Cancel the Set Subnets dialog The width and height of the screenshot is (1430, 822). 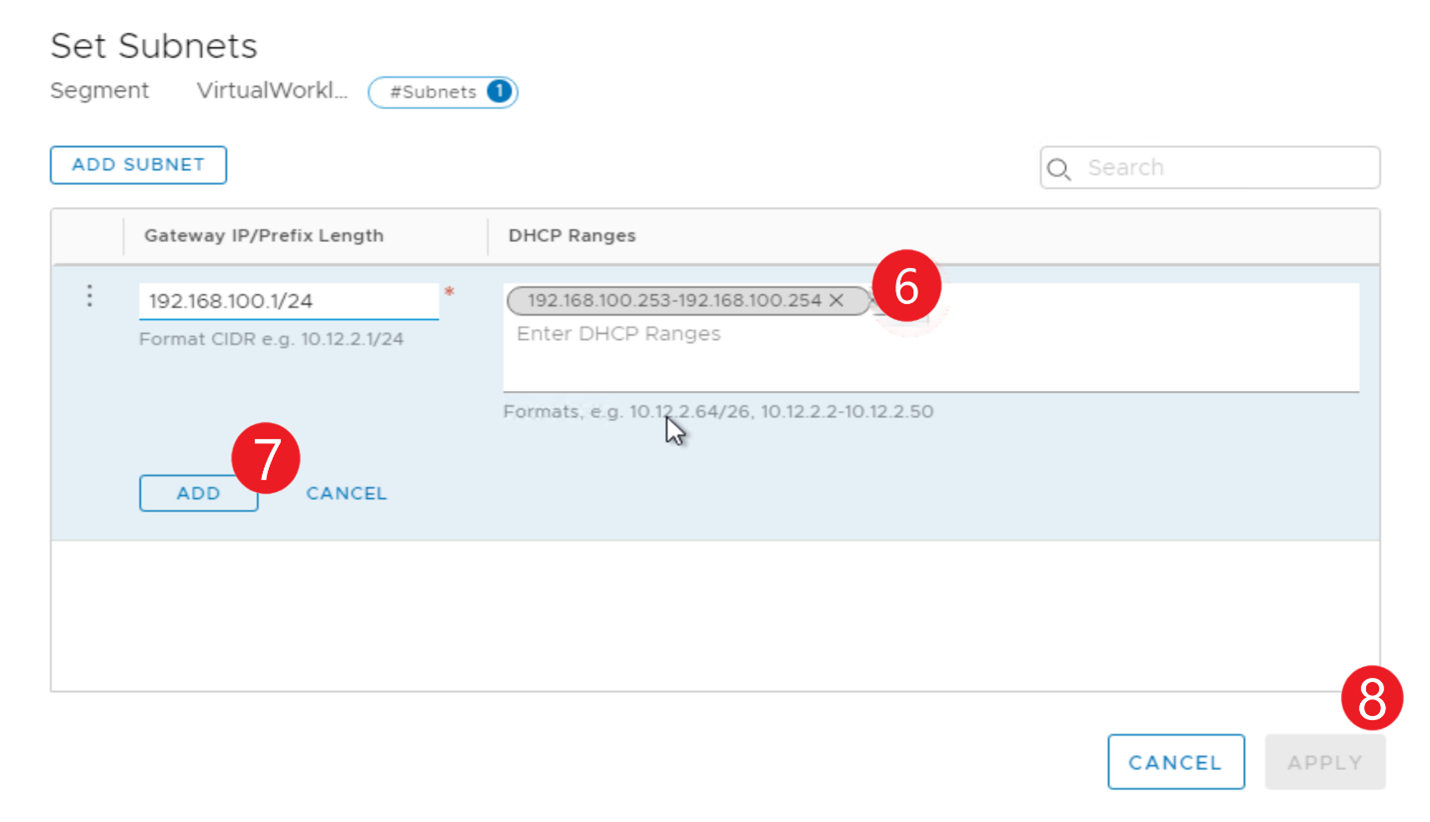pyautogui.click(x=1176, y=761)
